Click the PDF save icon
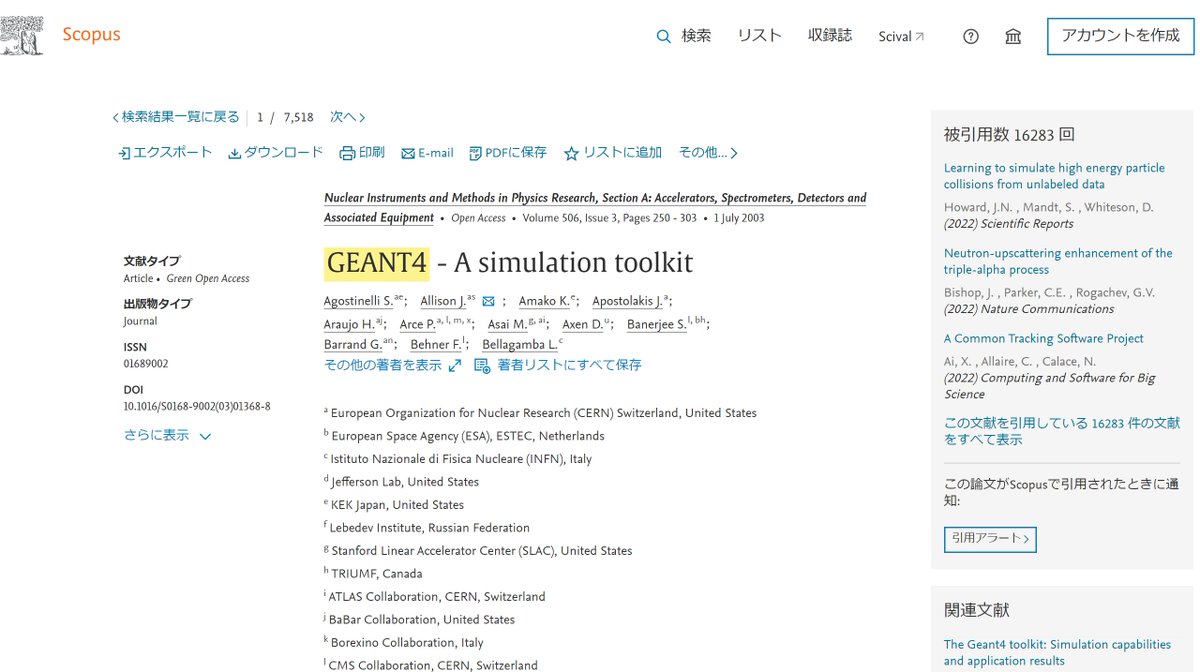 click(475, 153)
